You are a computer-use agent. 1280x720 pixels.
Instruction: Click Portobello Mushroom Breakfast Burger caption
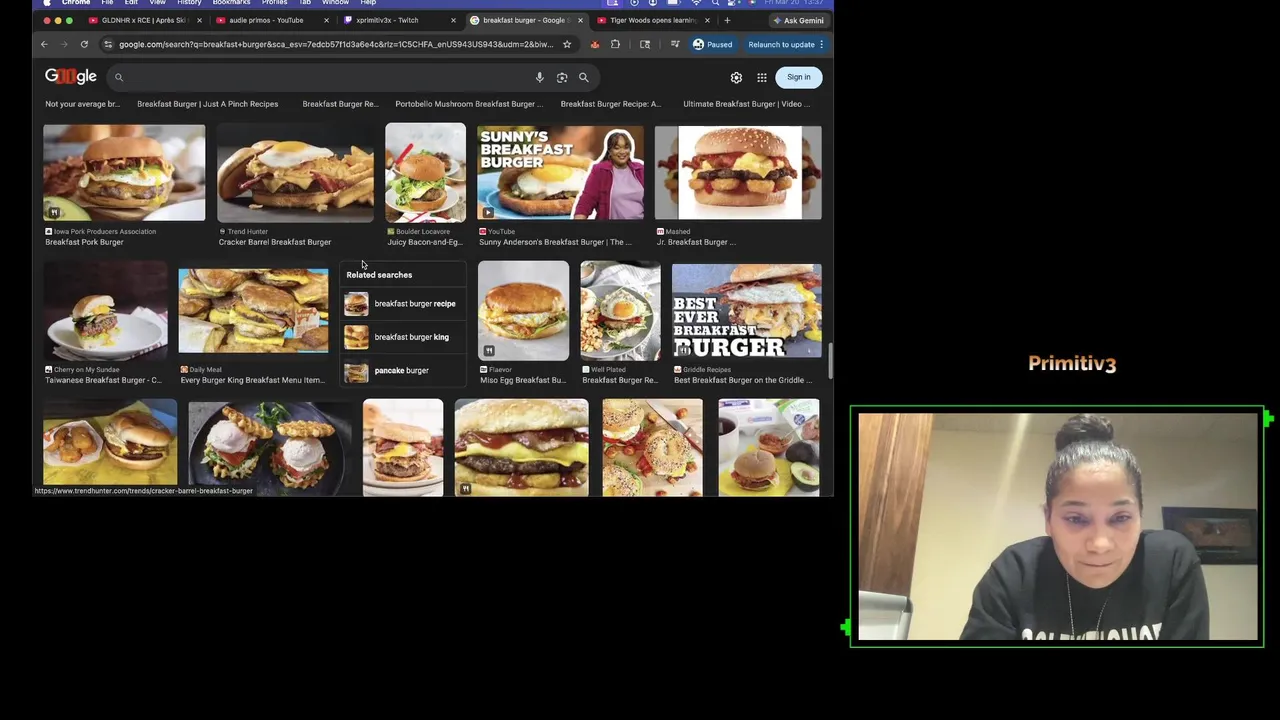pyautogui.click(x=469, y=104)
